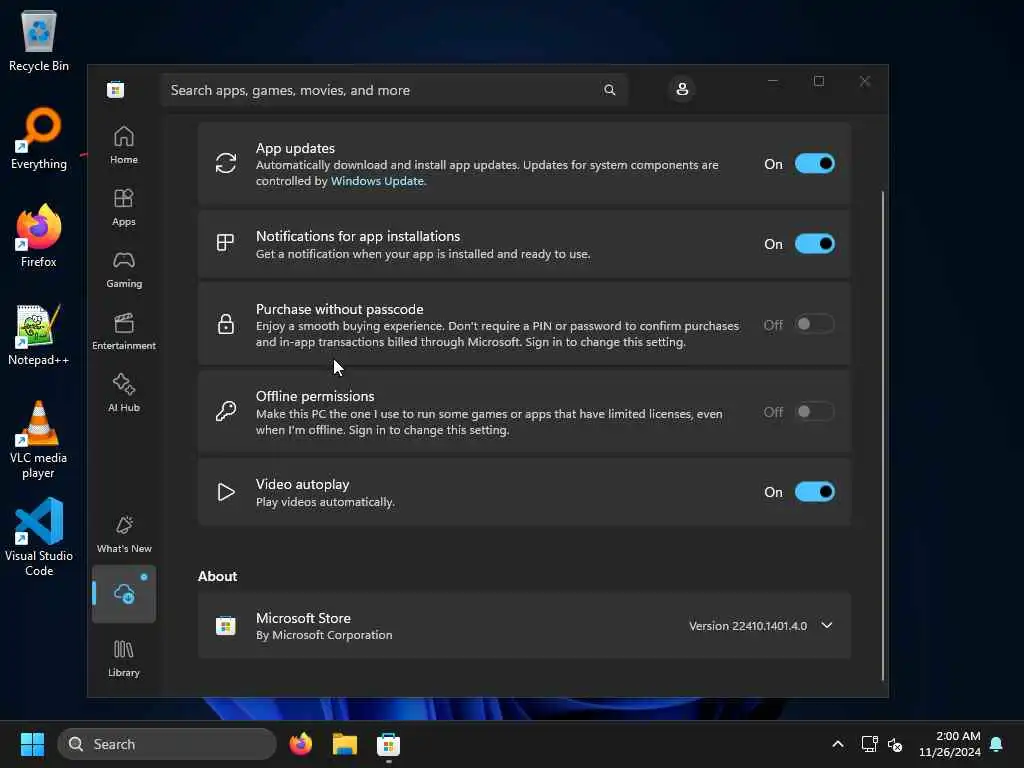
Task: Open notifications bell in taskbar
Action: click(x=997, y=744)
